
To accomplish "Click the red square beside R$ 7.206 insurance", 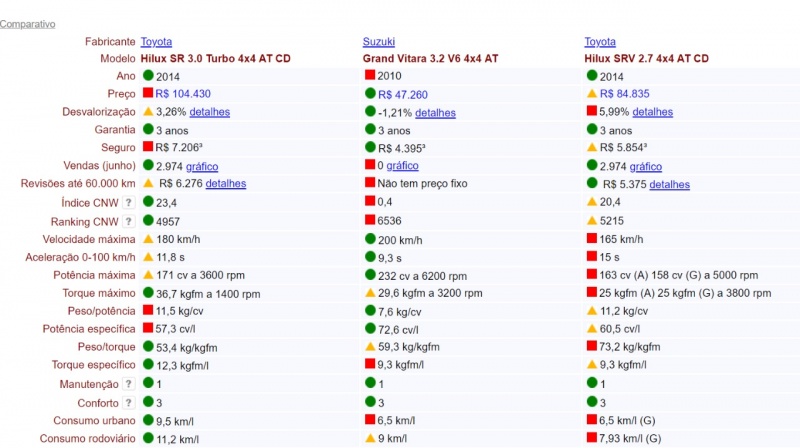I will click(x=148, y=146).
